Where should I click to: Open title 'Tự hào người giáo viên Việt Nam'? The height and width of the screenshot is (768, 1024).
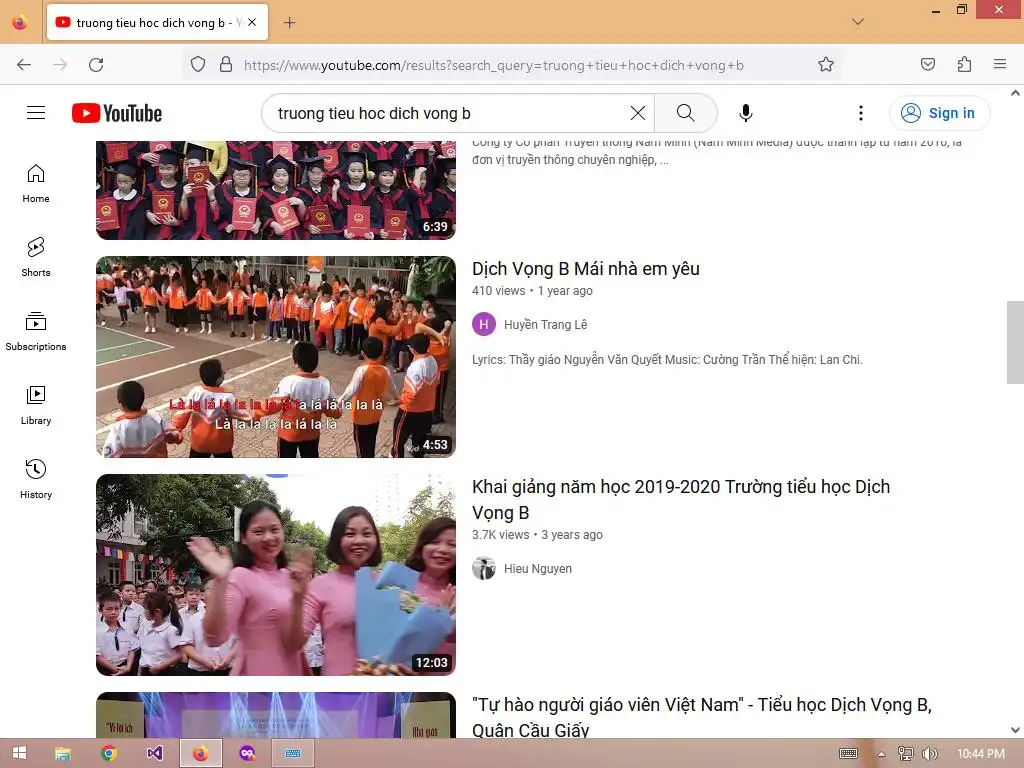point(701,716)
